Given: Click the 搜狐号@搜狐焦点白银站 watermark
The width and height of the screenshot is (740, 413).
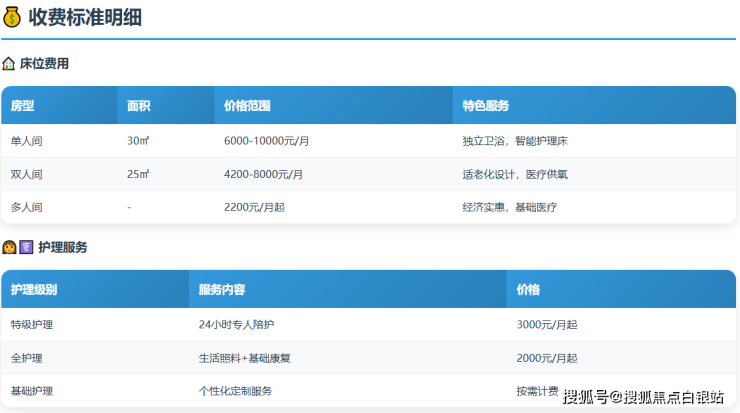Looking at the screenshot, I should [643, 397].
